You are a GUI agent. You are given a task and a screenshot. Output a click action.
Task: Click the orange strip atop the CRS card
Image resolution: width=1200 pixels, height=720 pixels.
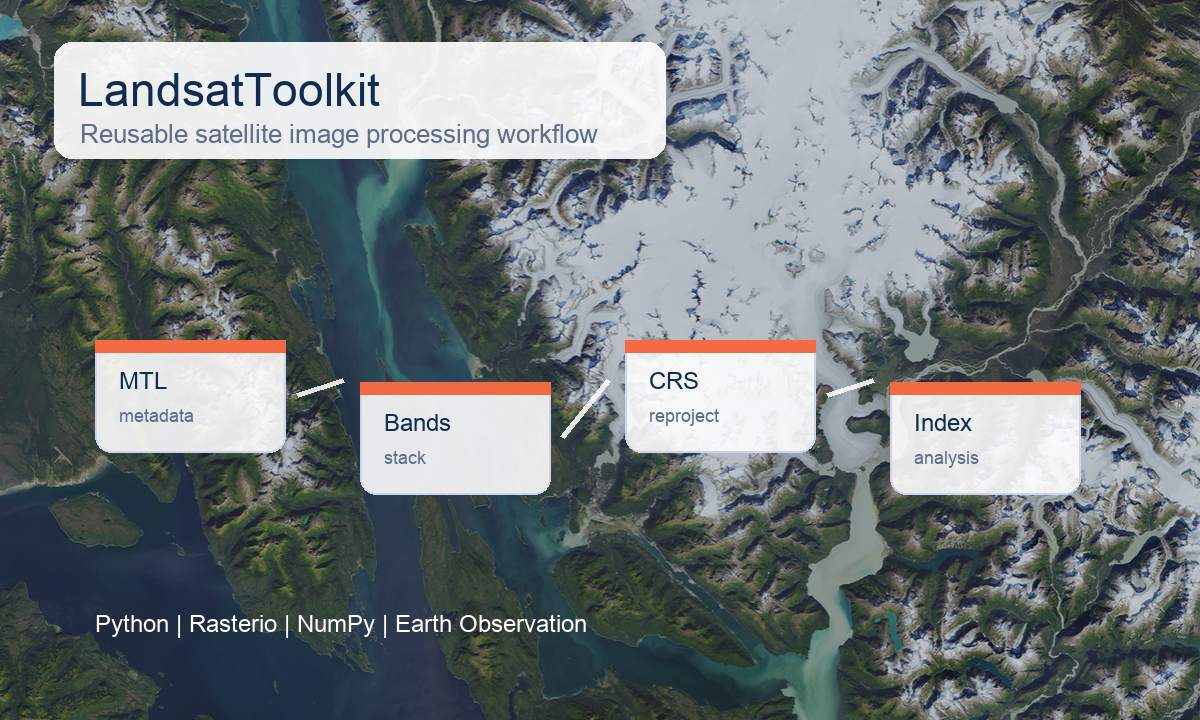(x=720, y=348)
